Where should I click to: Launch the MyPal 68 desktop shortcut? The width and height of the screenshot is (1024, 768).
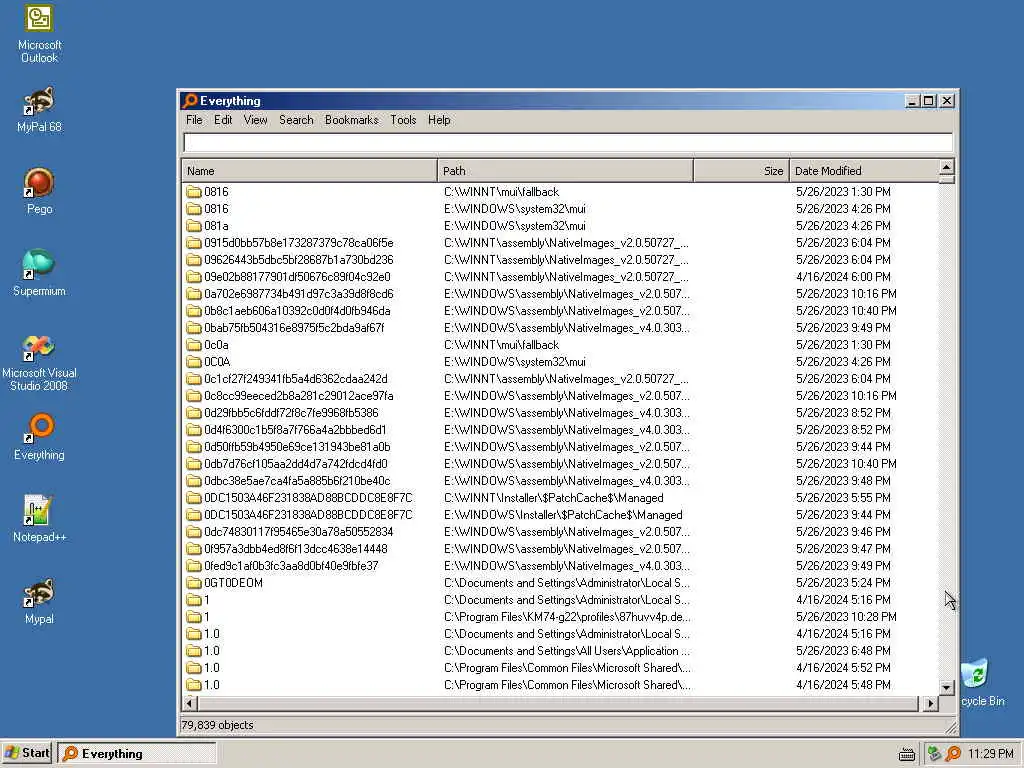pyautogui.click(x=39, y=110)
